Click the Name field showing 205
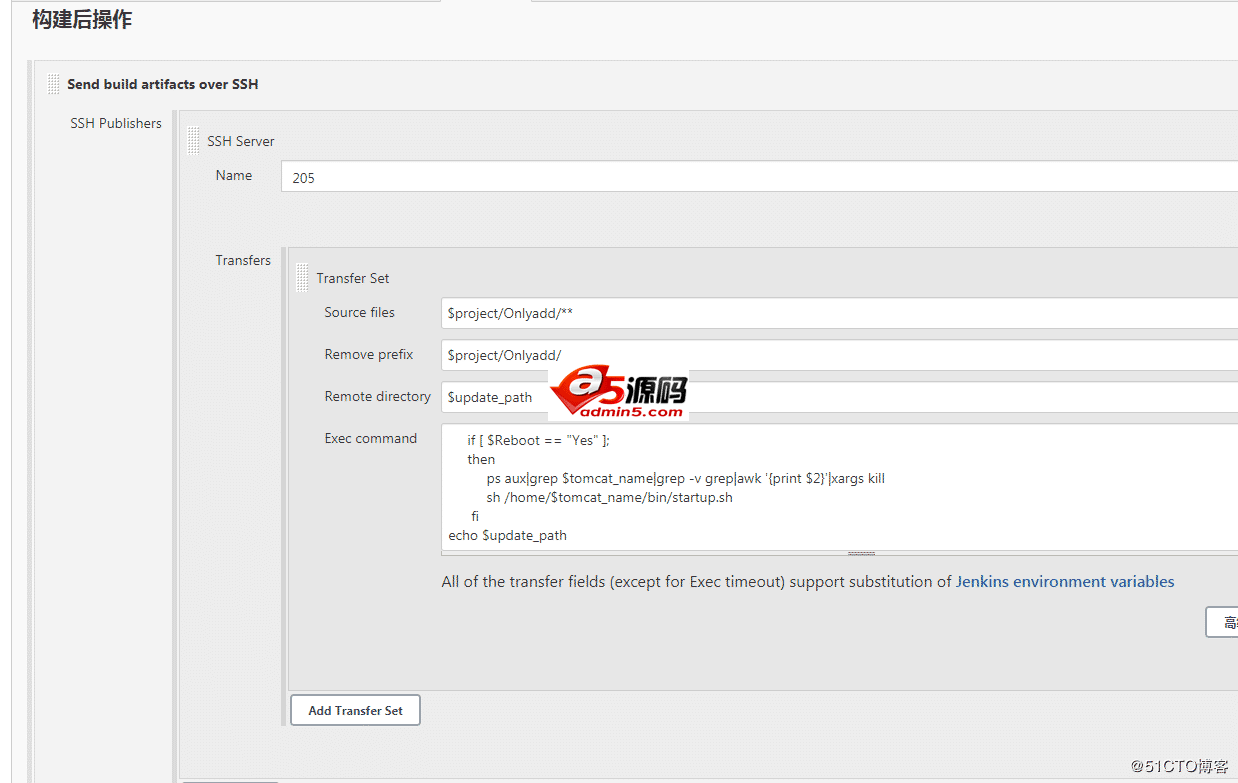The image size is (1238, 783). tap(759, 177)
